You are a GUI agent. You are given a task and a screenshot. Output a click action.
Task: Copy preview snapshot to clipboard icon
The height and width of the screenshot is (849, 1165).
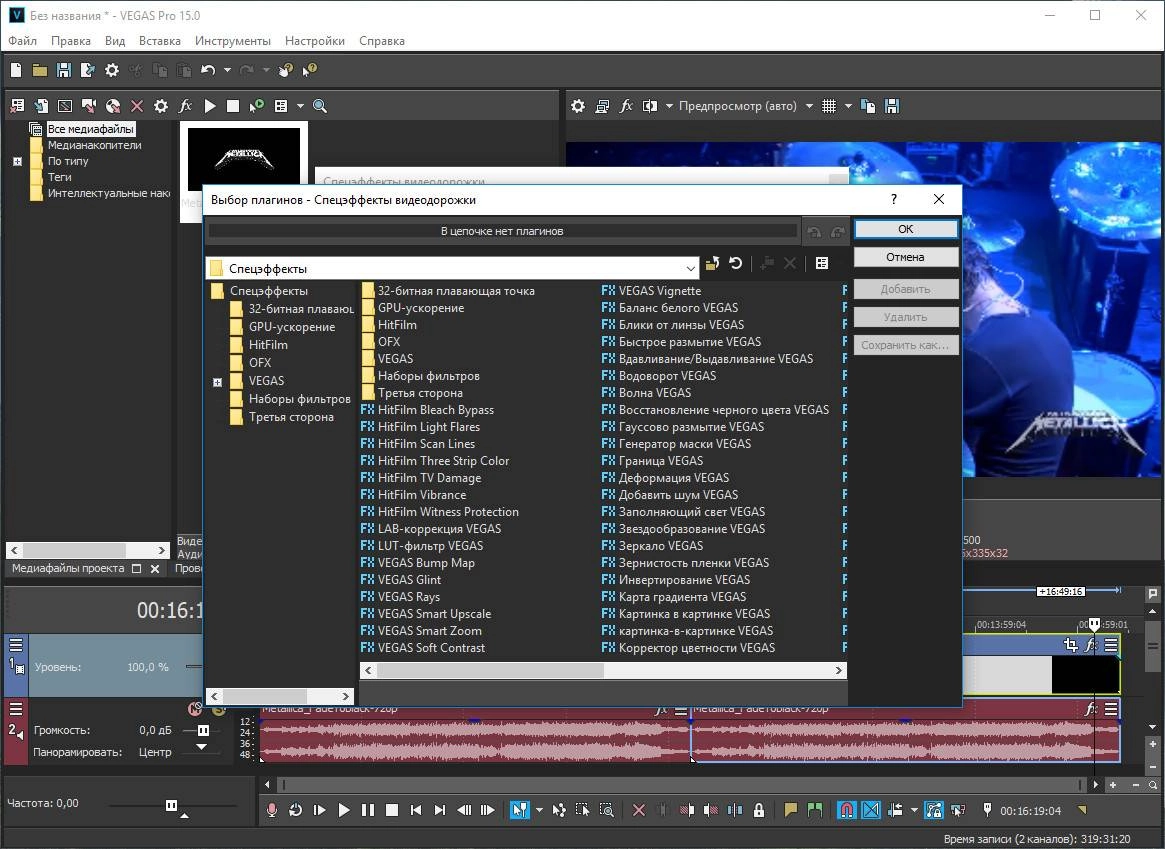(x=868, y=106)
